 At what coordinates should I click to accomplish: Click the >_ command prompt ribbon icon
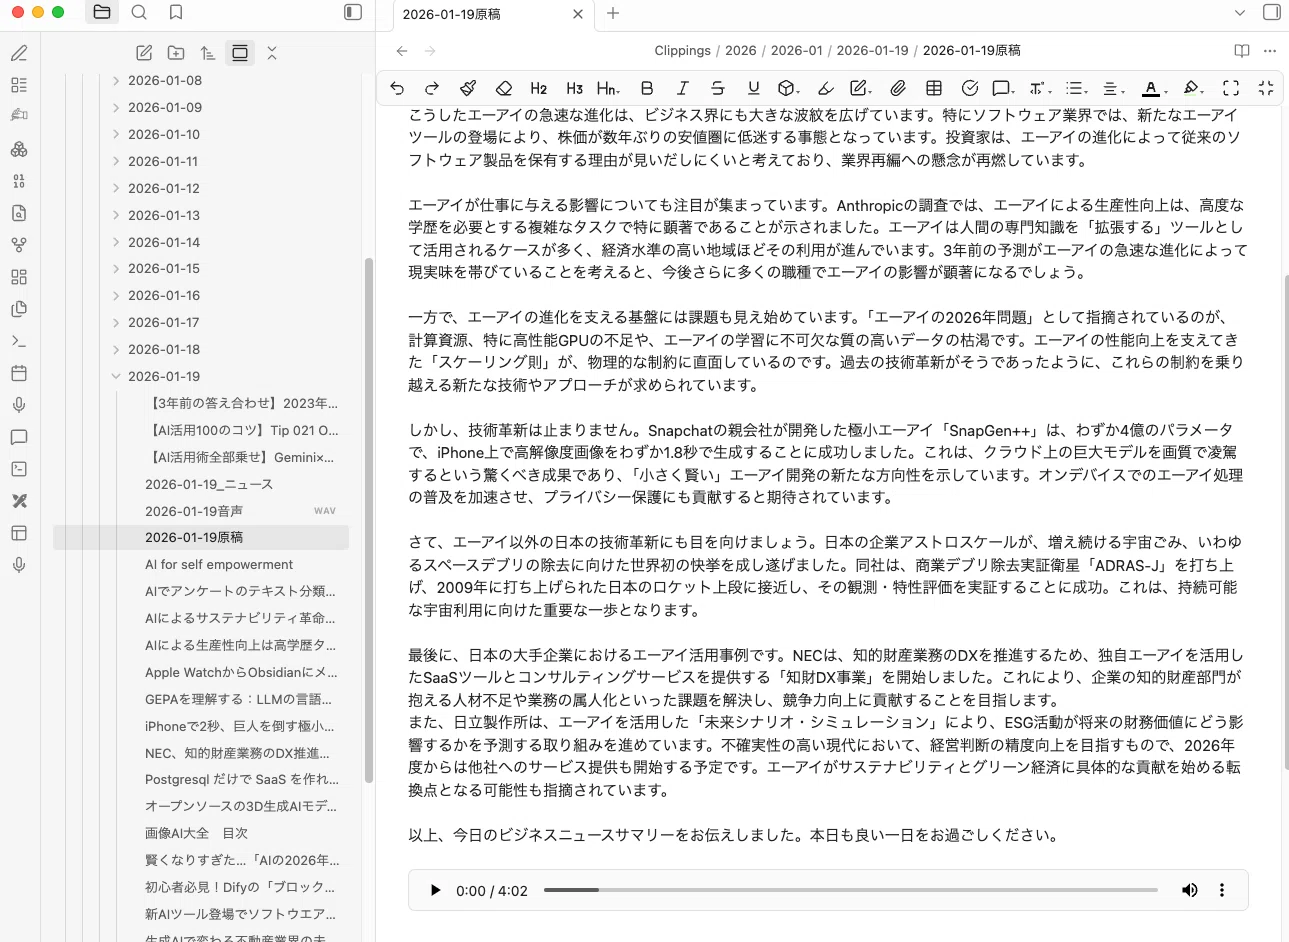pos(19,341)
